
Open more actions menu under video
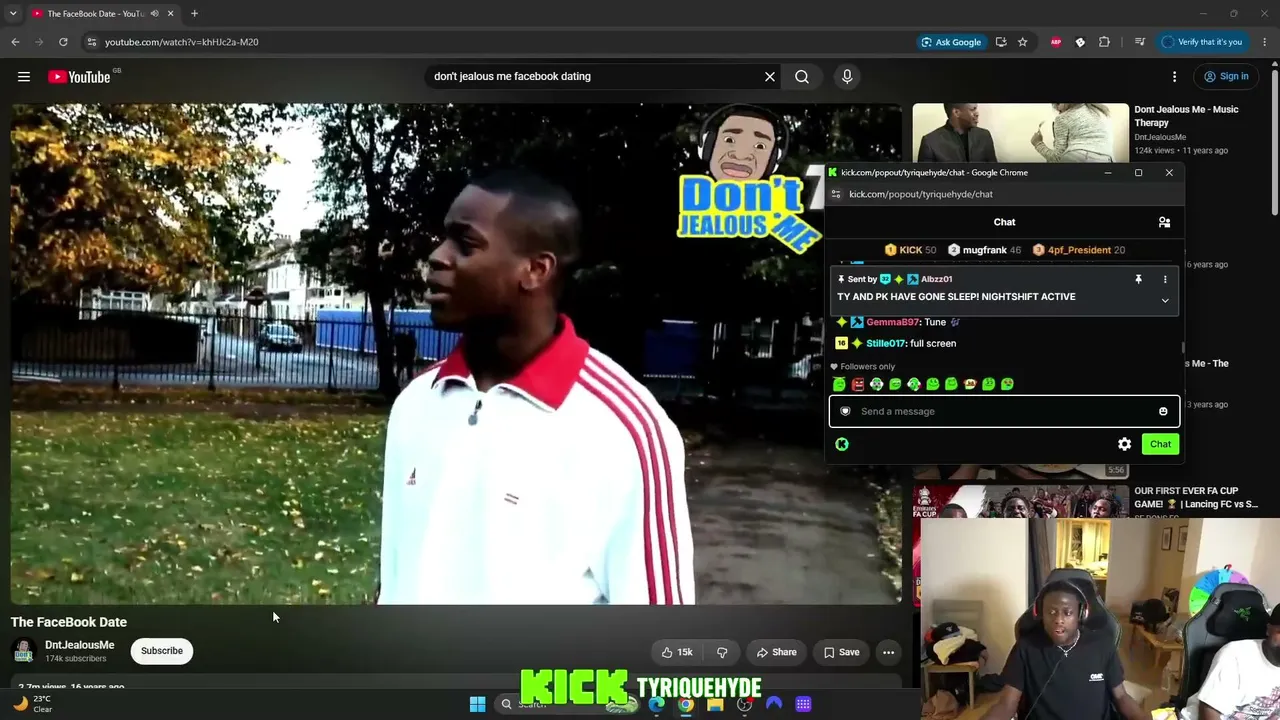click(888, 652)
